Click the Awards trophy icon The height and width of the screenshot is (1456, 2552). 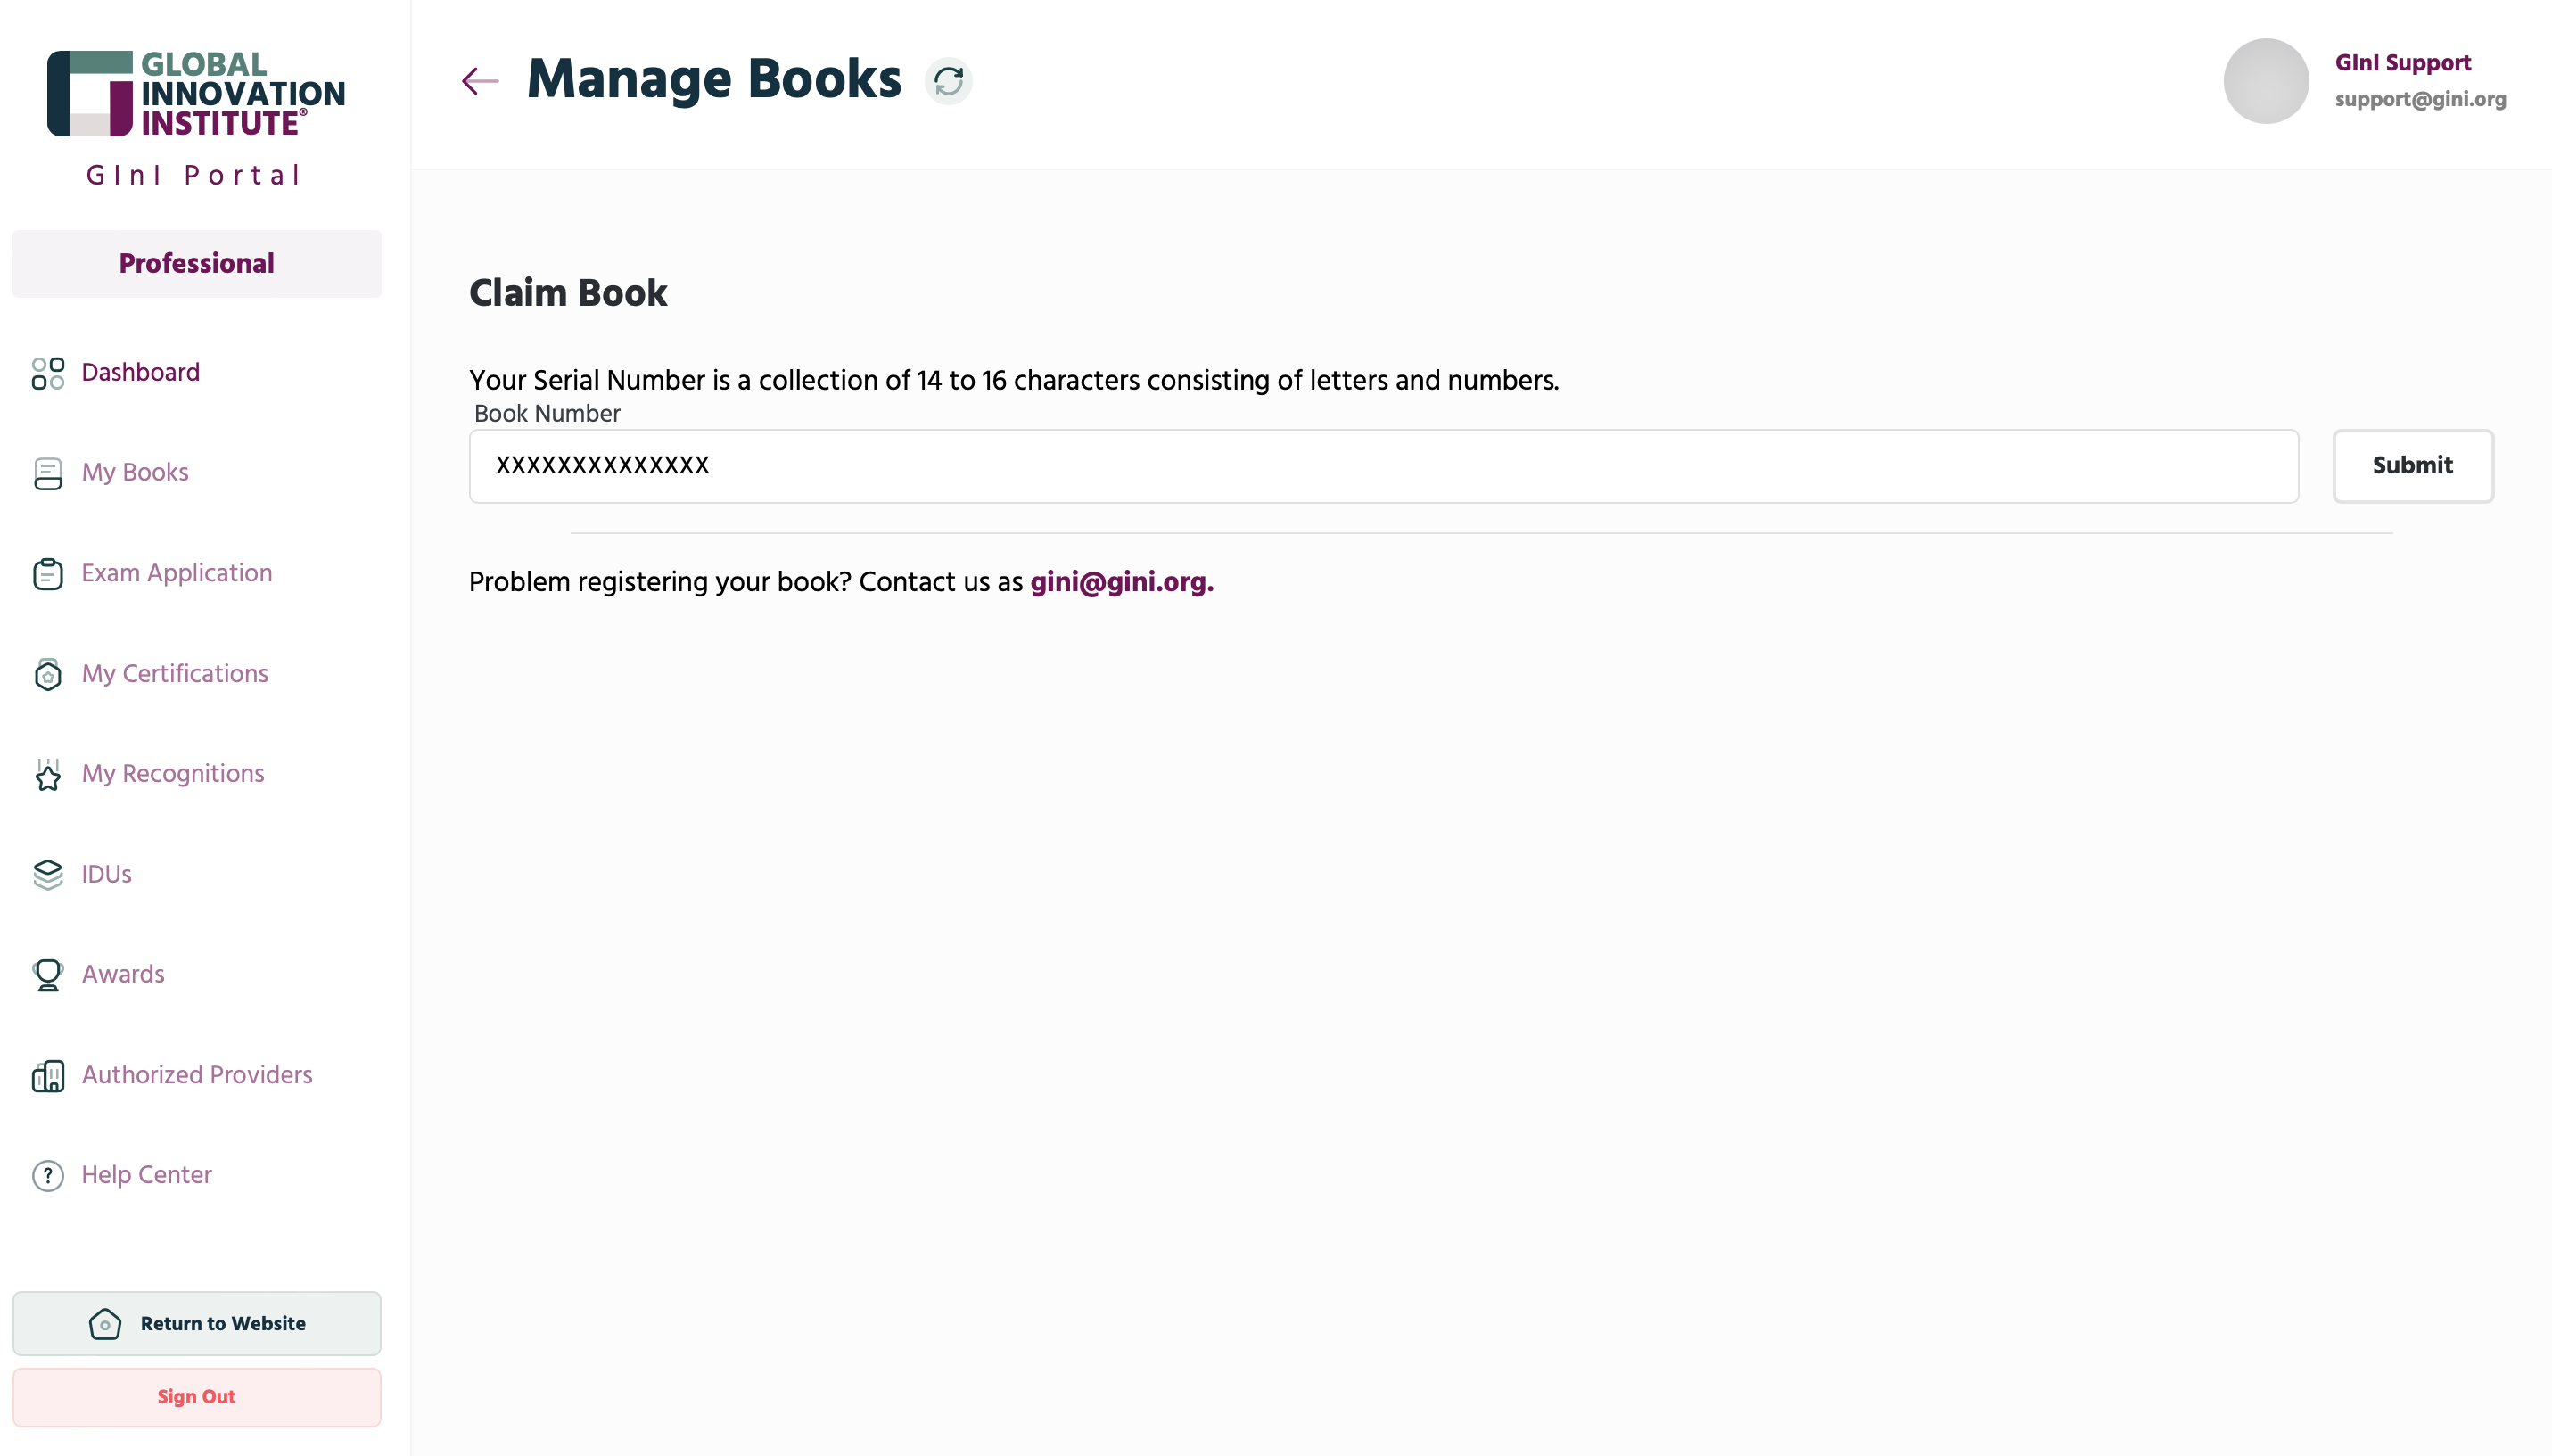pyautogui.click(x=48, y=975)
